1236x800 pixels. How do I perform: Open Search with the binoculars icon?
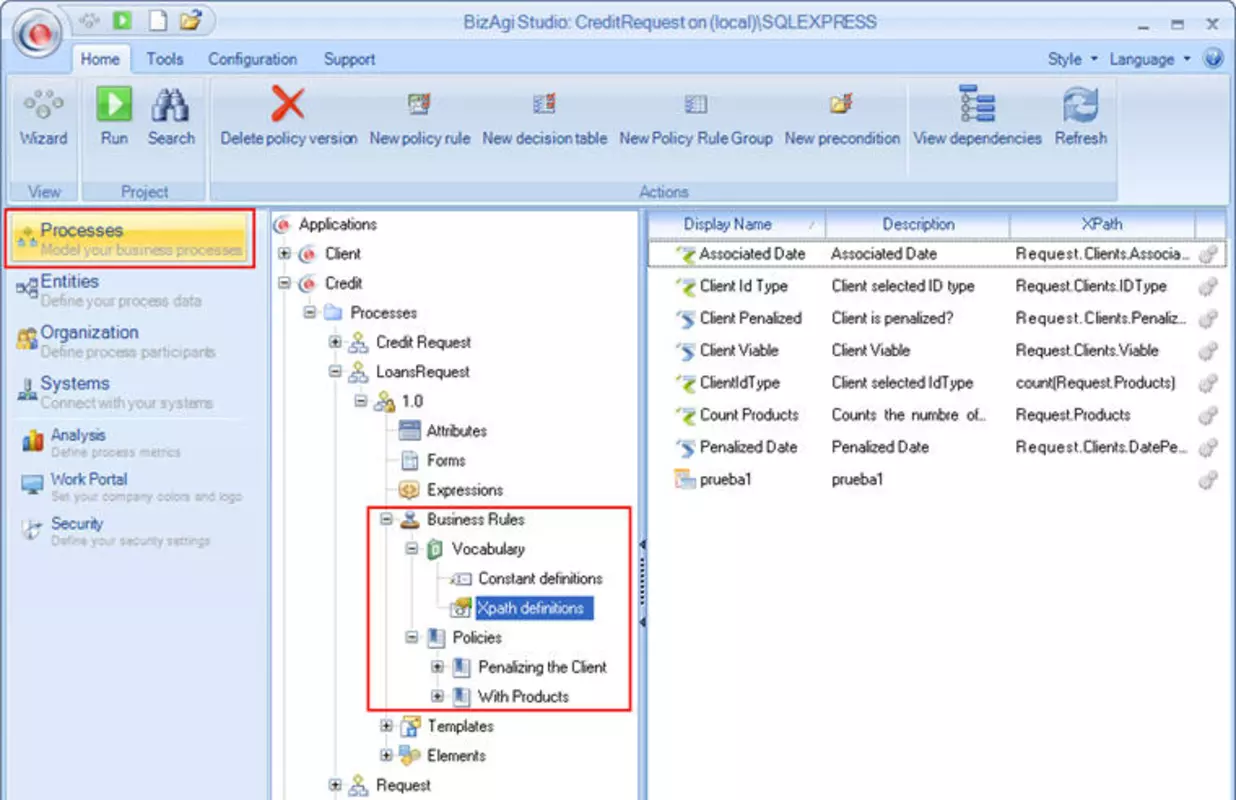coord(171,105)
